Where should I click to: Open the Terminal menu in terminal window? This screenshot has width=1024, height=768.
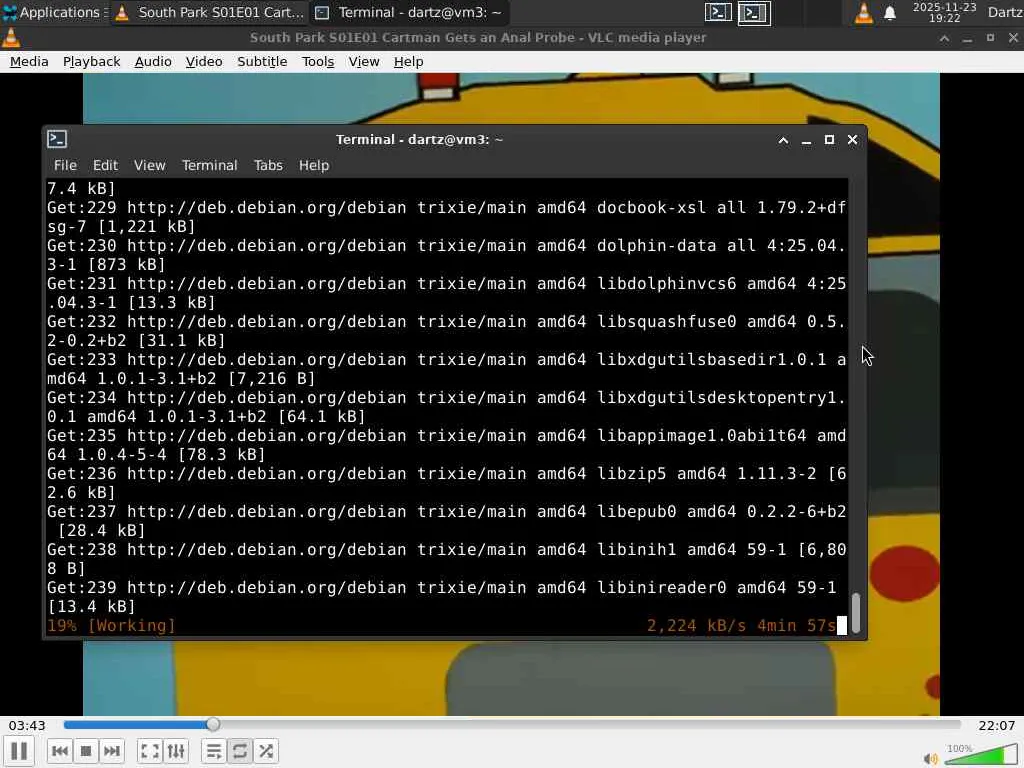(210, 165)
